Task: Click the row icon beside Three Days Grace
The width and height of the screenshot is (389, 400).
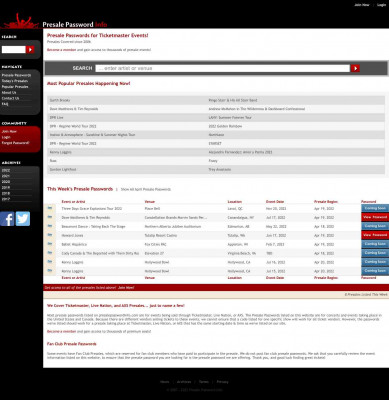Action: pos(50,208)
